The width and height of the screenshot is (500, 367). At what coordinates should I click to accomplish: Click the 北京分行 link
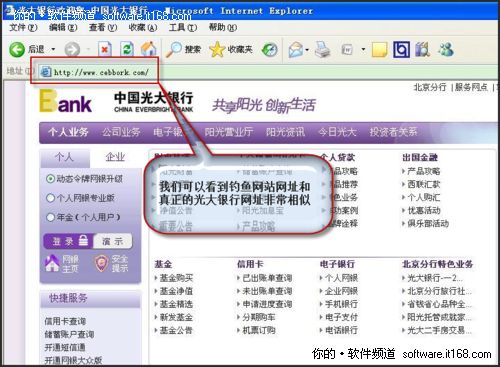[430, 87]
